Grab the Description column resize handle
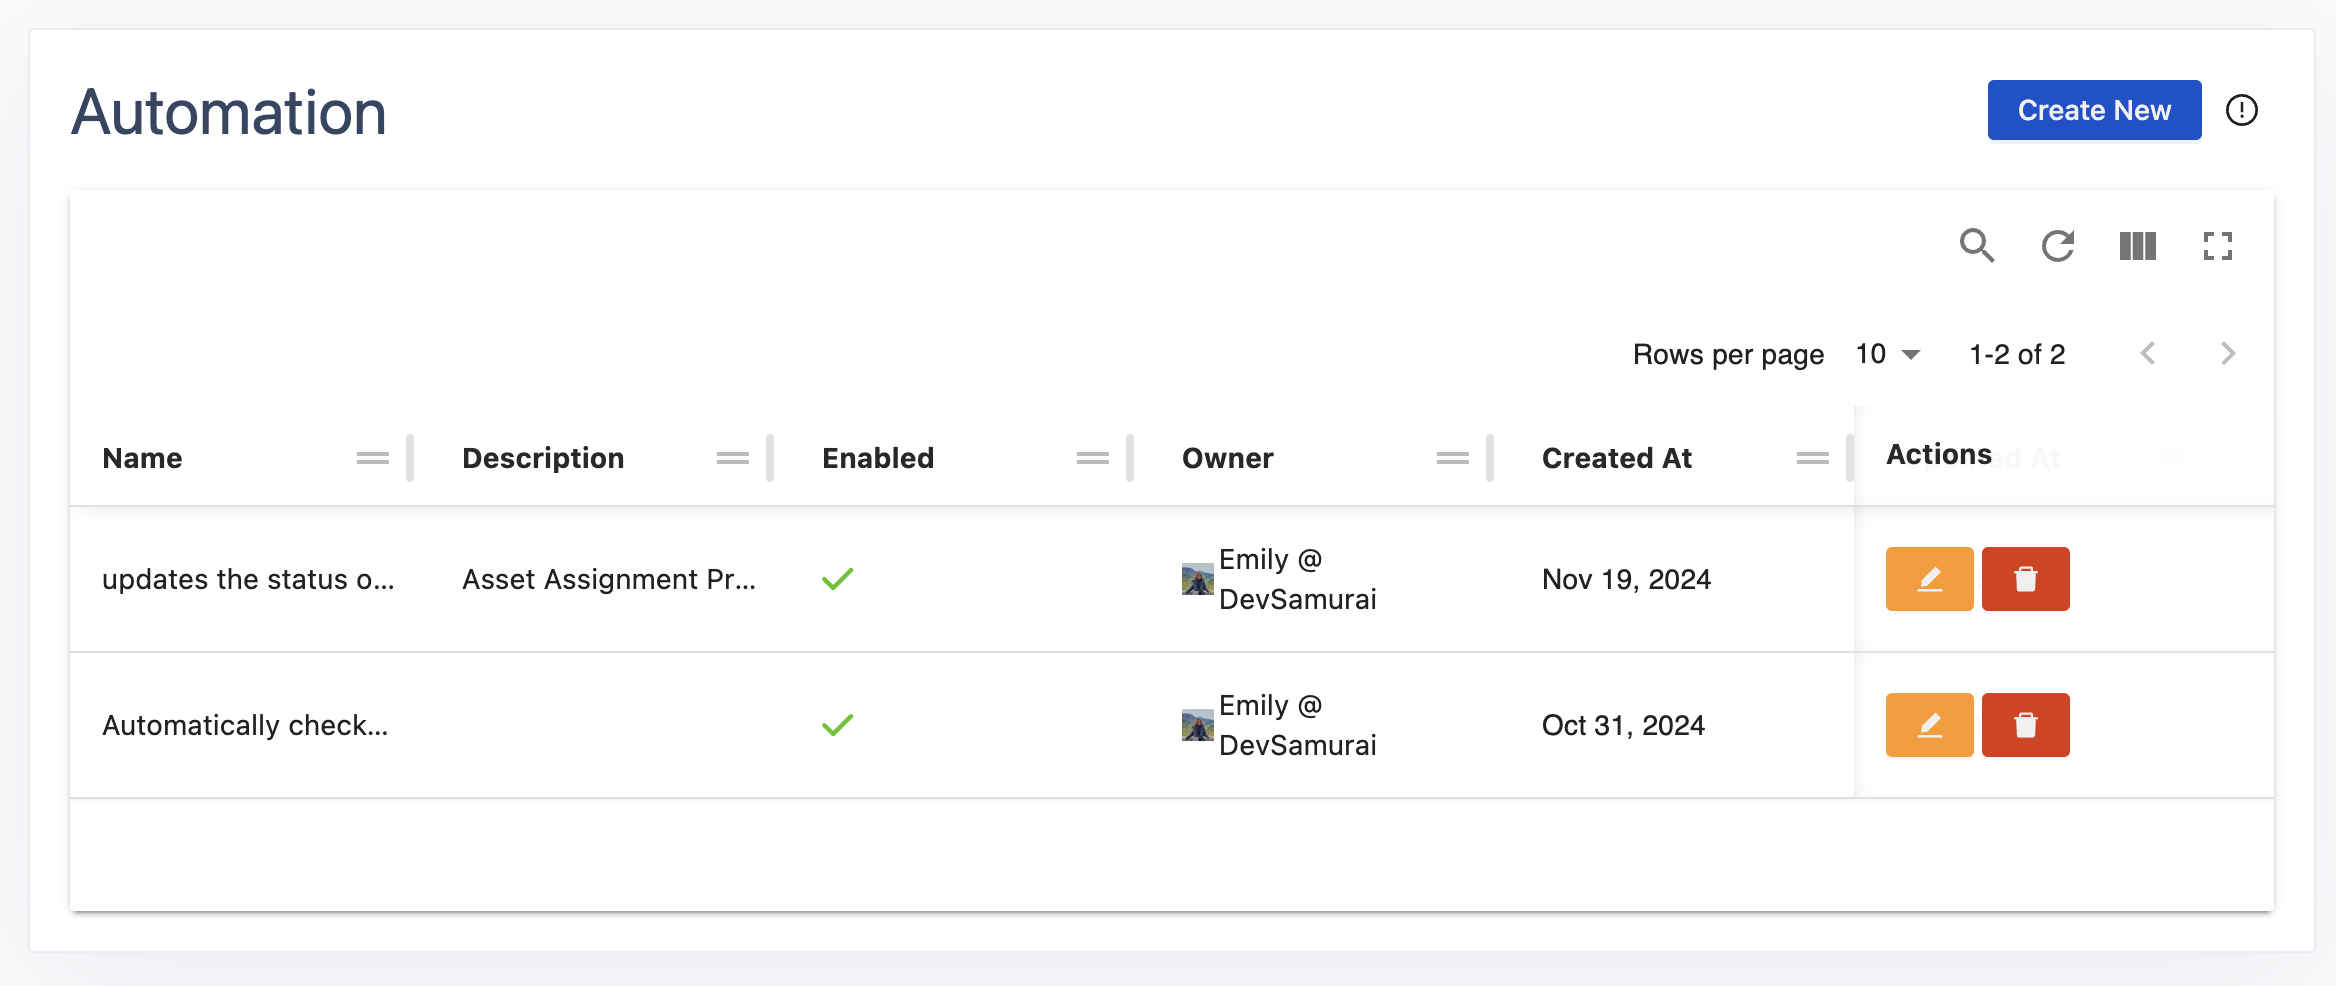 coord(770,458)
